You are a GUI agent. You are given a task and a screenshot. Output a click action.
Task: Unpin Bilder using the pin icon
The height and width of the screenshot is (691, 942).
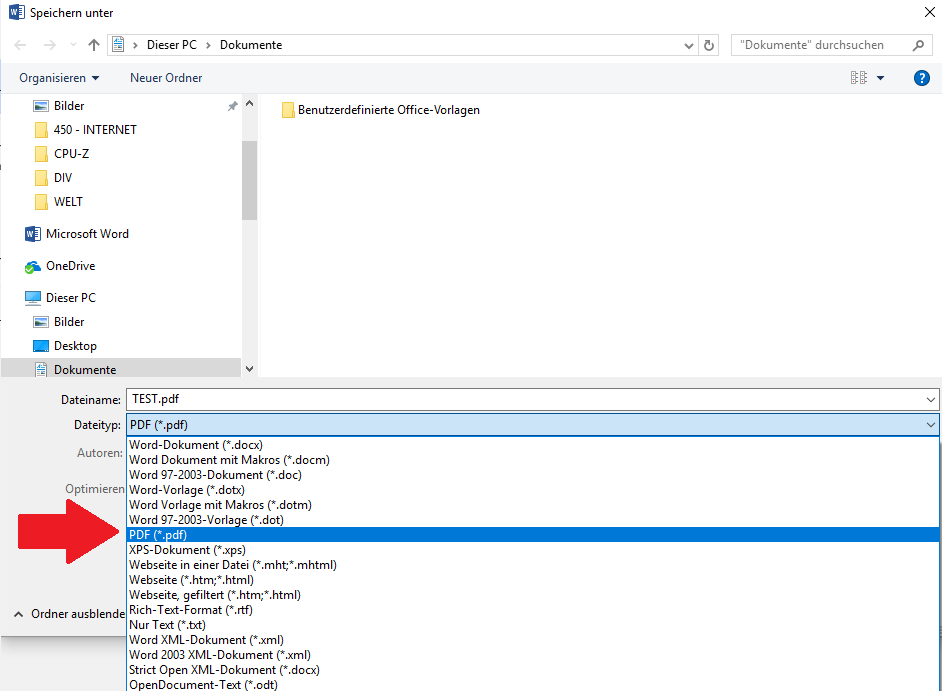(x=232, y=106)
